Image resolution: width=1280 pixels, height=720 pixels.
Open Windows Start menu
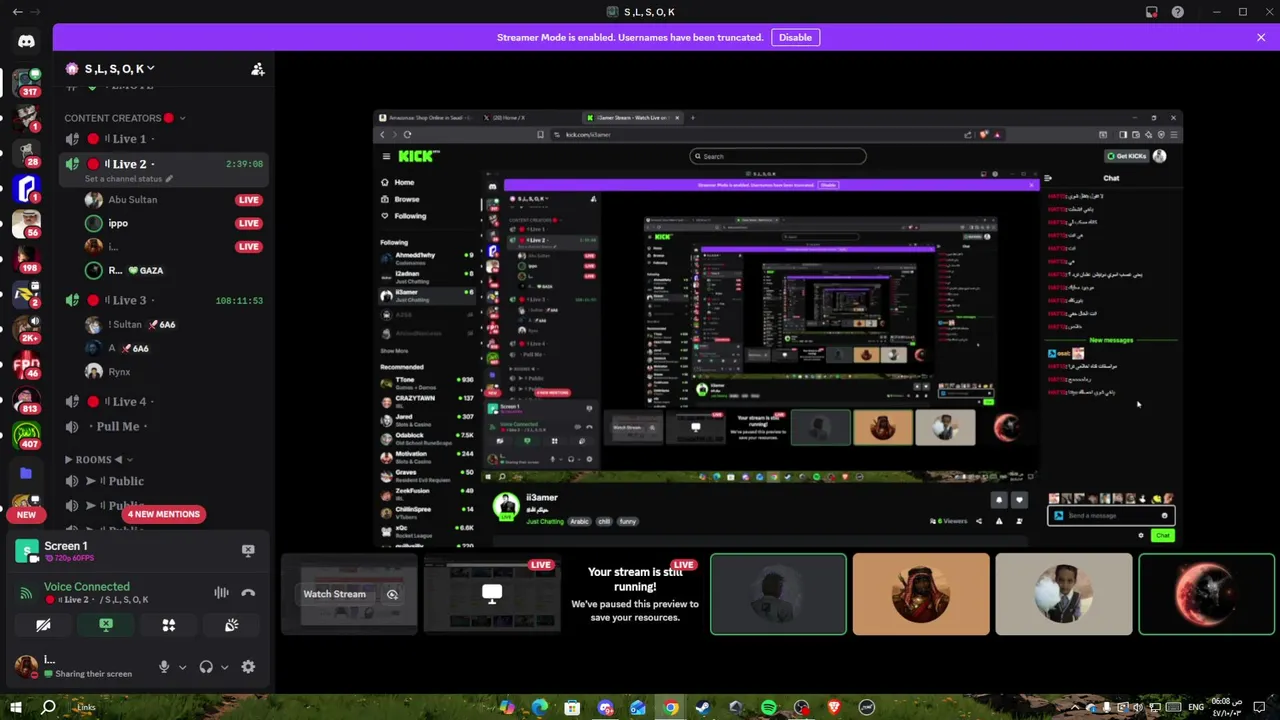(16, 707)
